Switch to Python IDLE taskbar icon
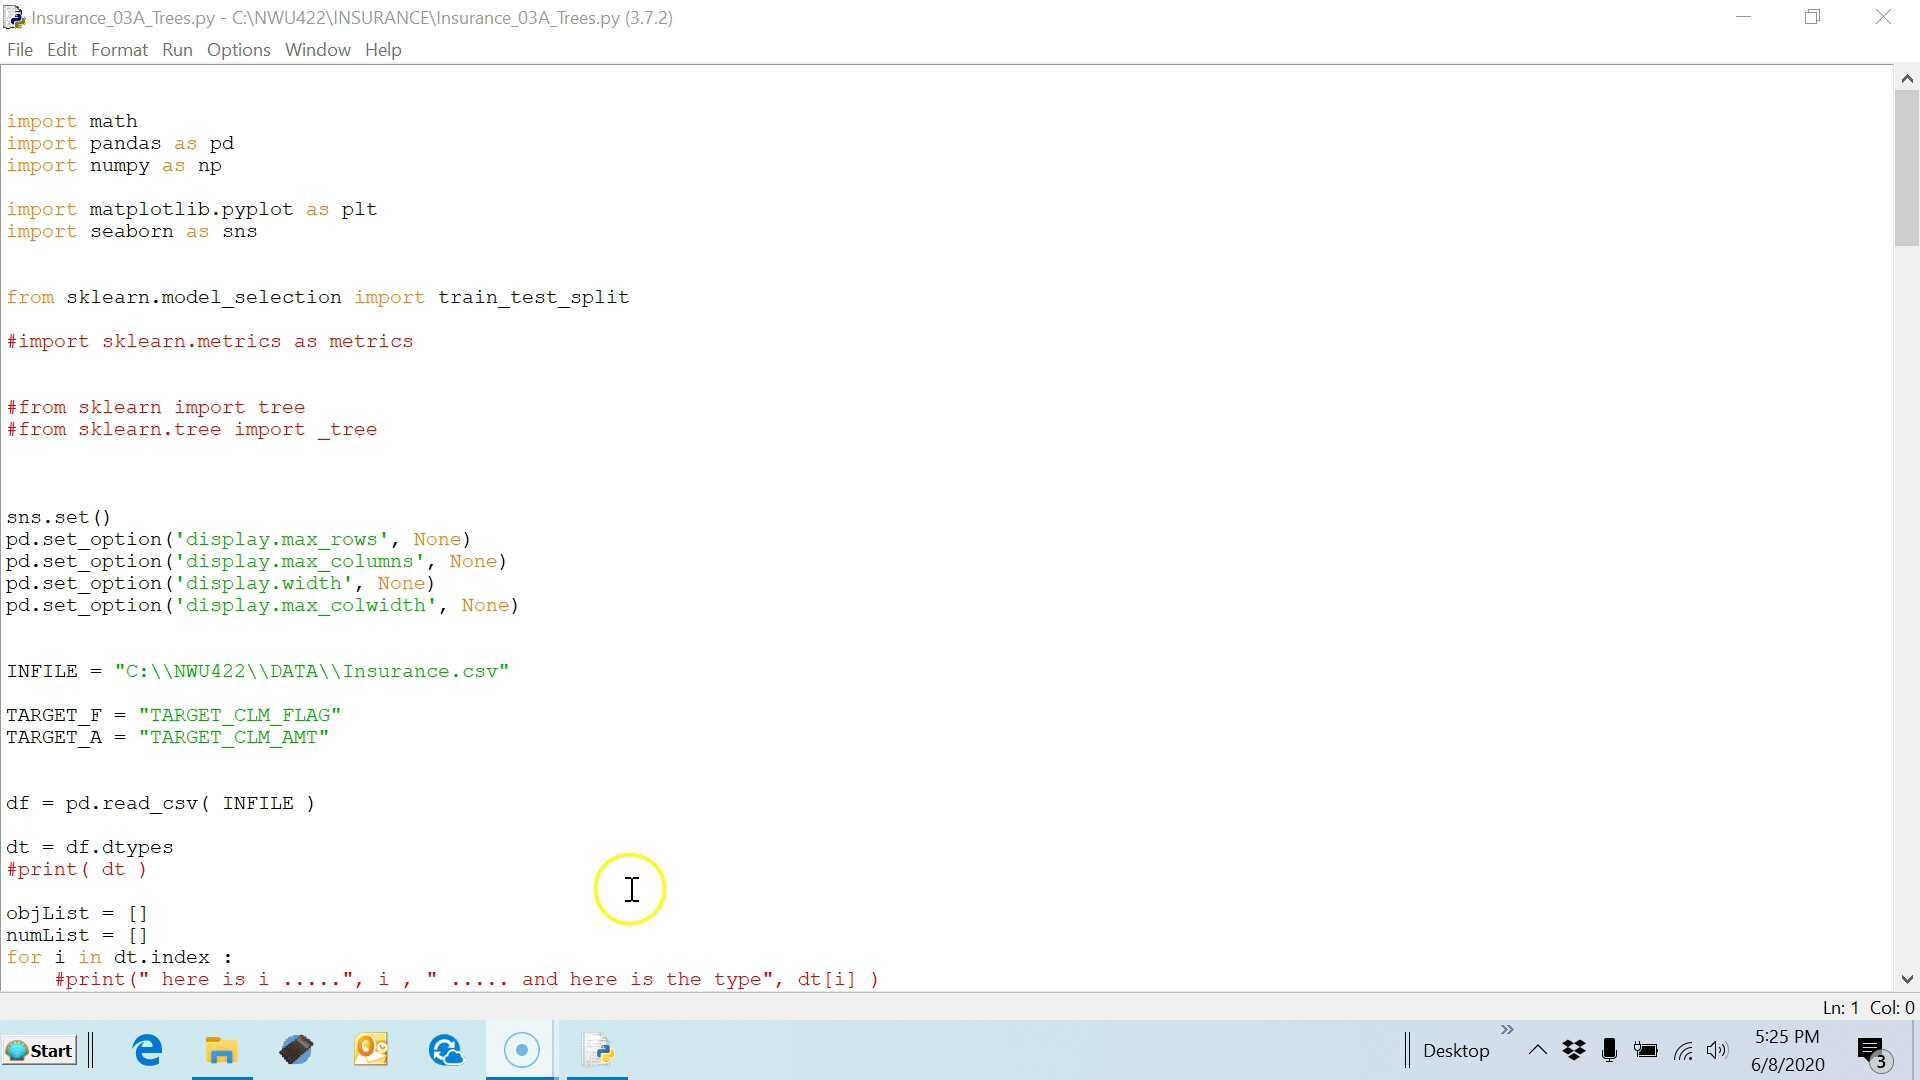Screen dimensions: 1920x1080 tap(597, 1050)
